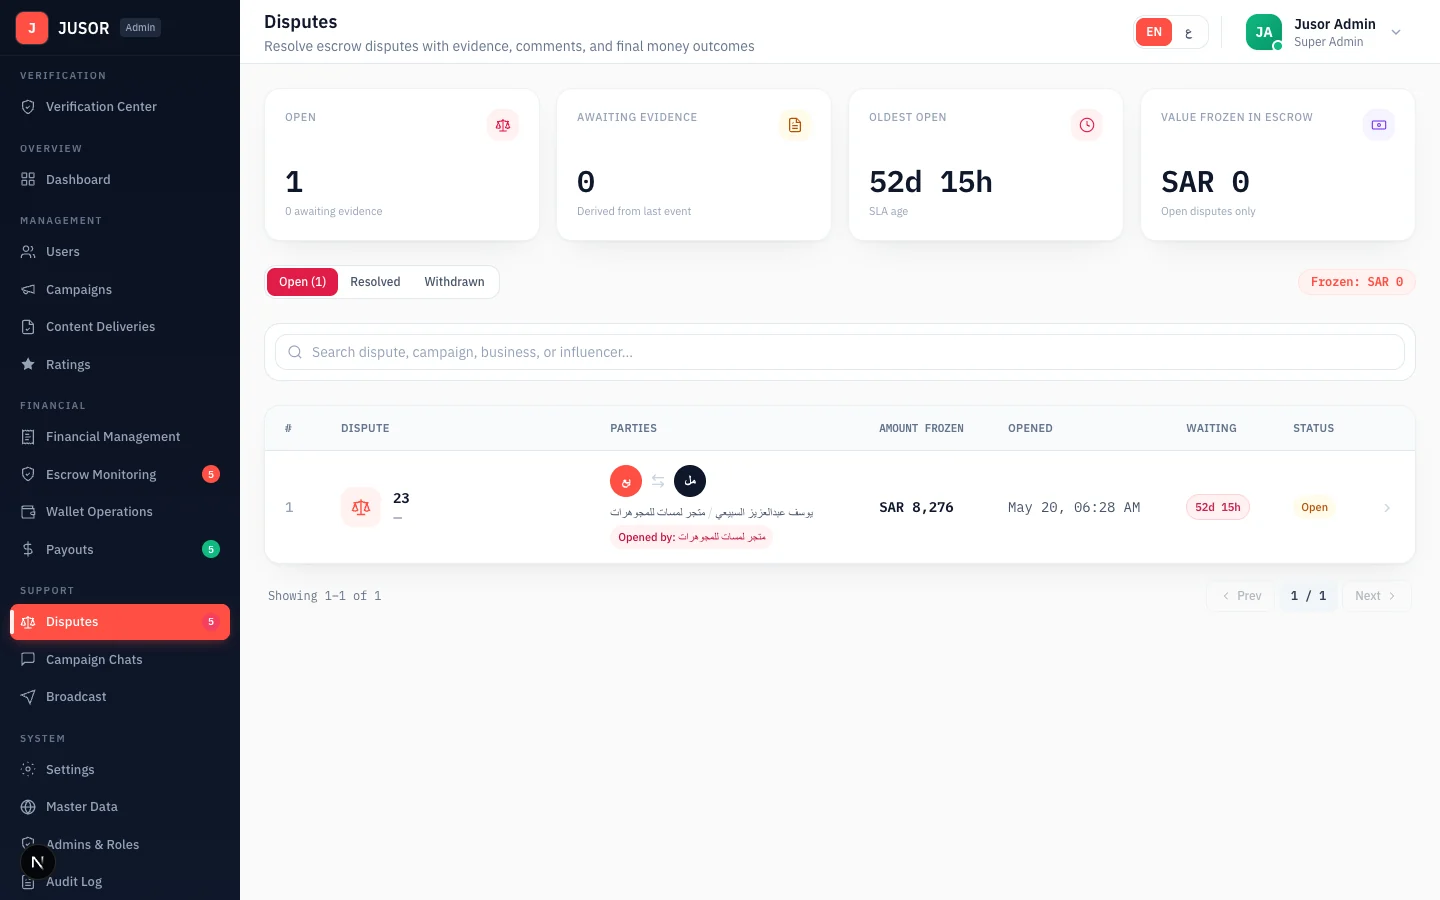This screenshot has height=900, width=1440.
Task: Click the Payouts green badge 5
Action: (211, 549)
